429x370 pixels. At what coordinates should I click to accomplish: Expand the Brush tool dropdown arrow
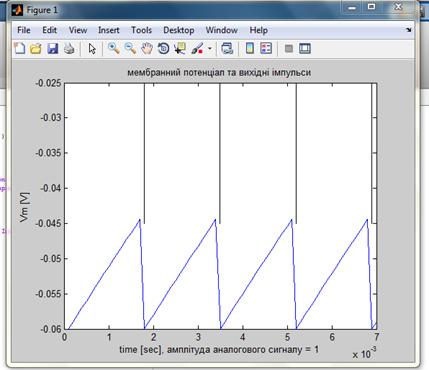click(210, 49)
